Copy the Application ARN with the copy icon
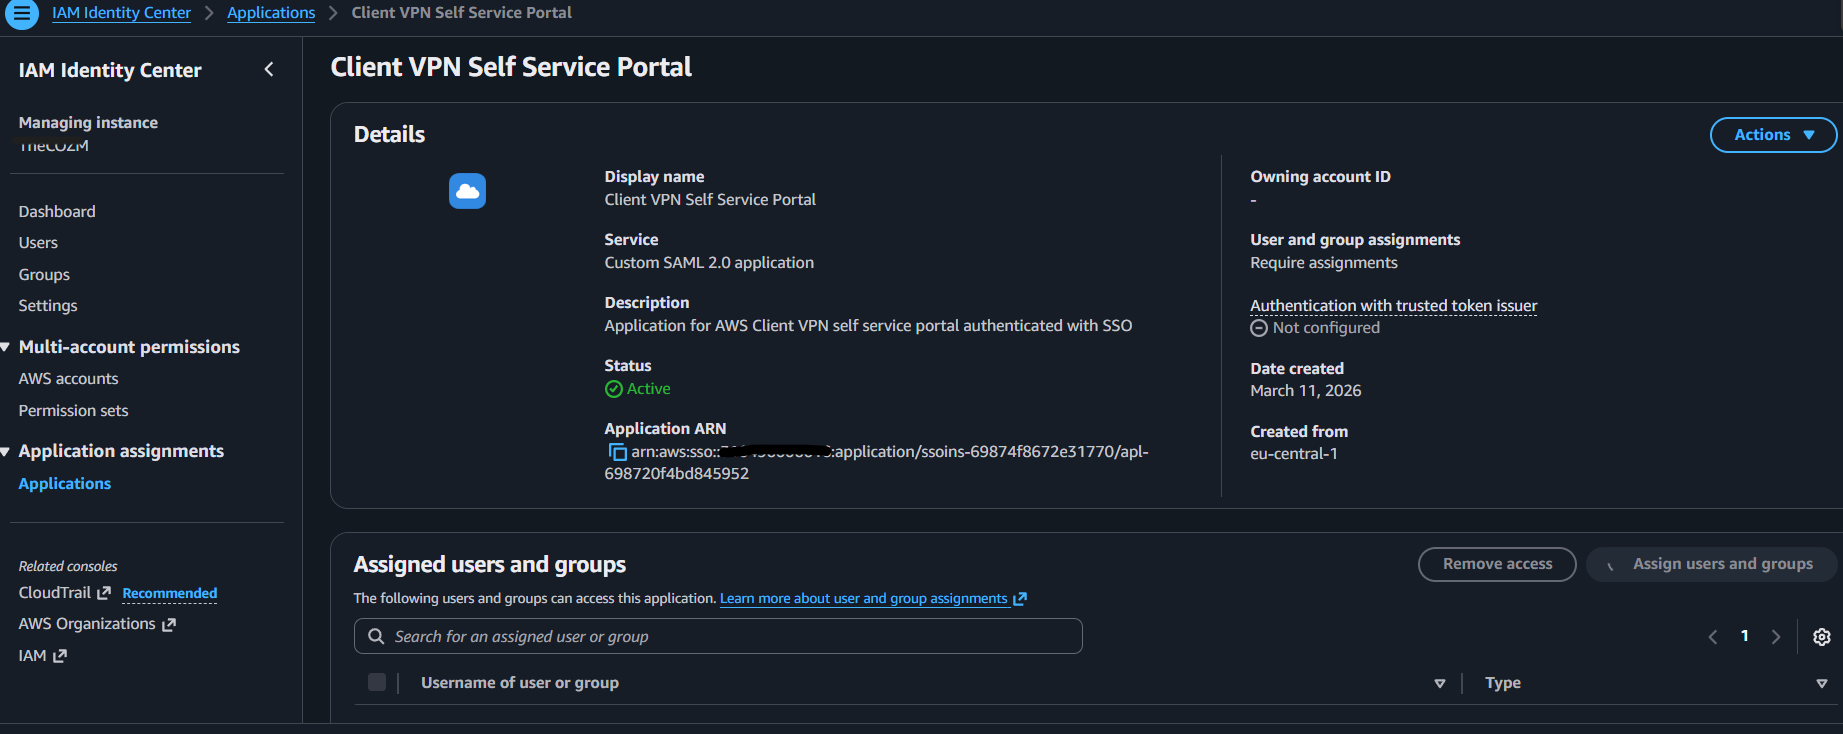This screenshot has height=734, width=1843. (617, 452)
